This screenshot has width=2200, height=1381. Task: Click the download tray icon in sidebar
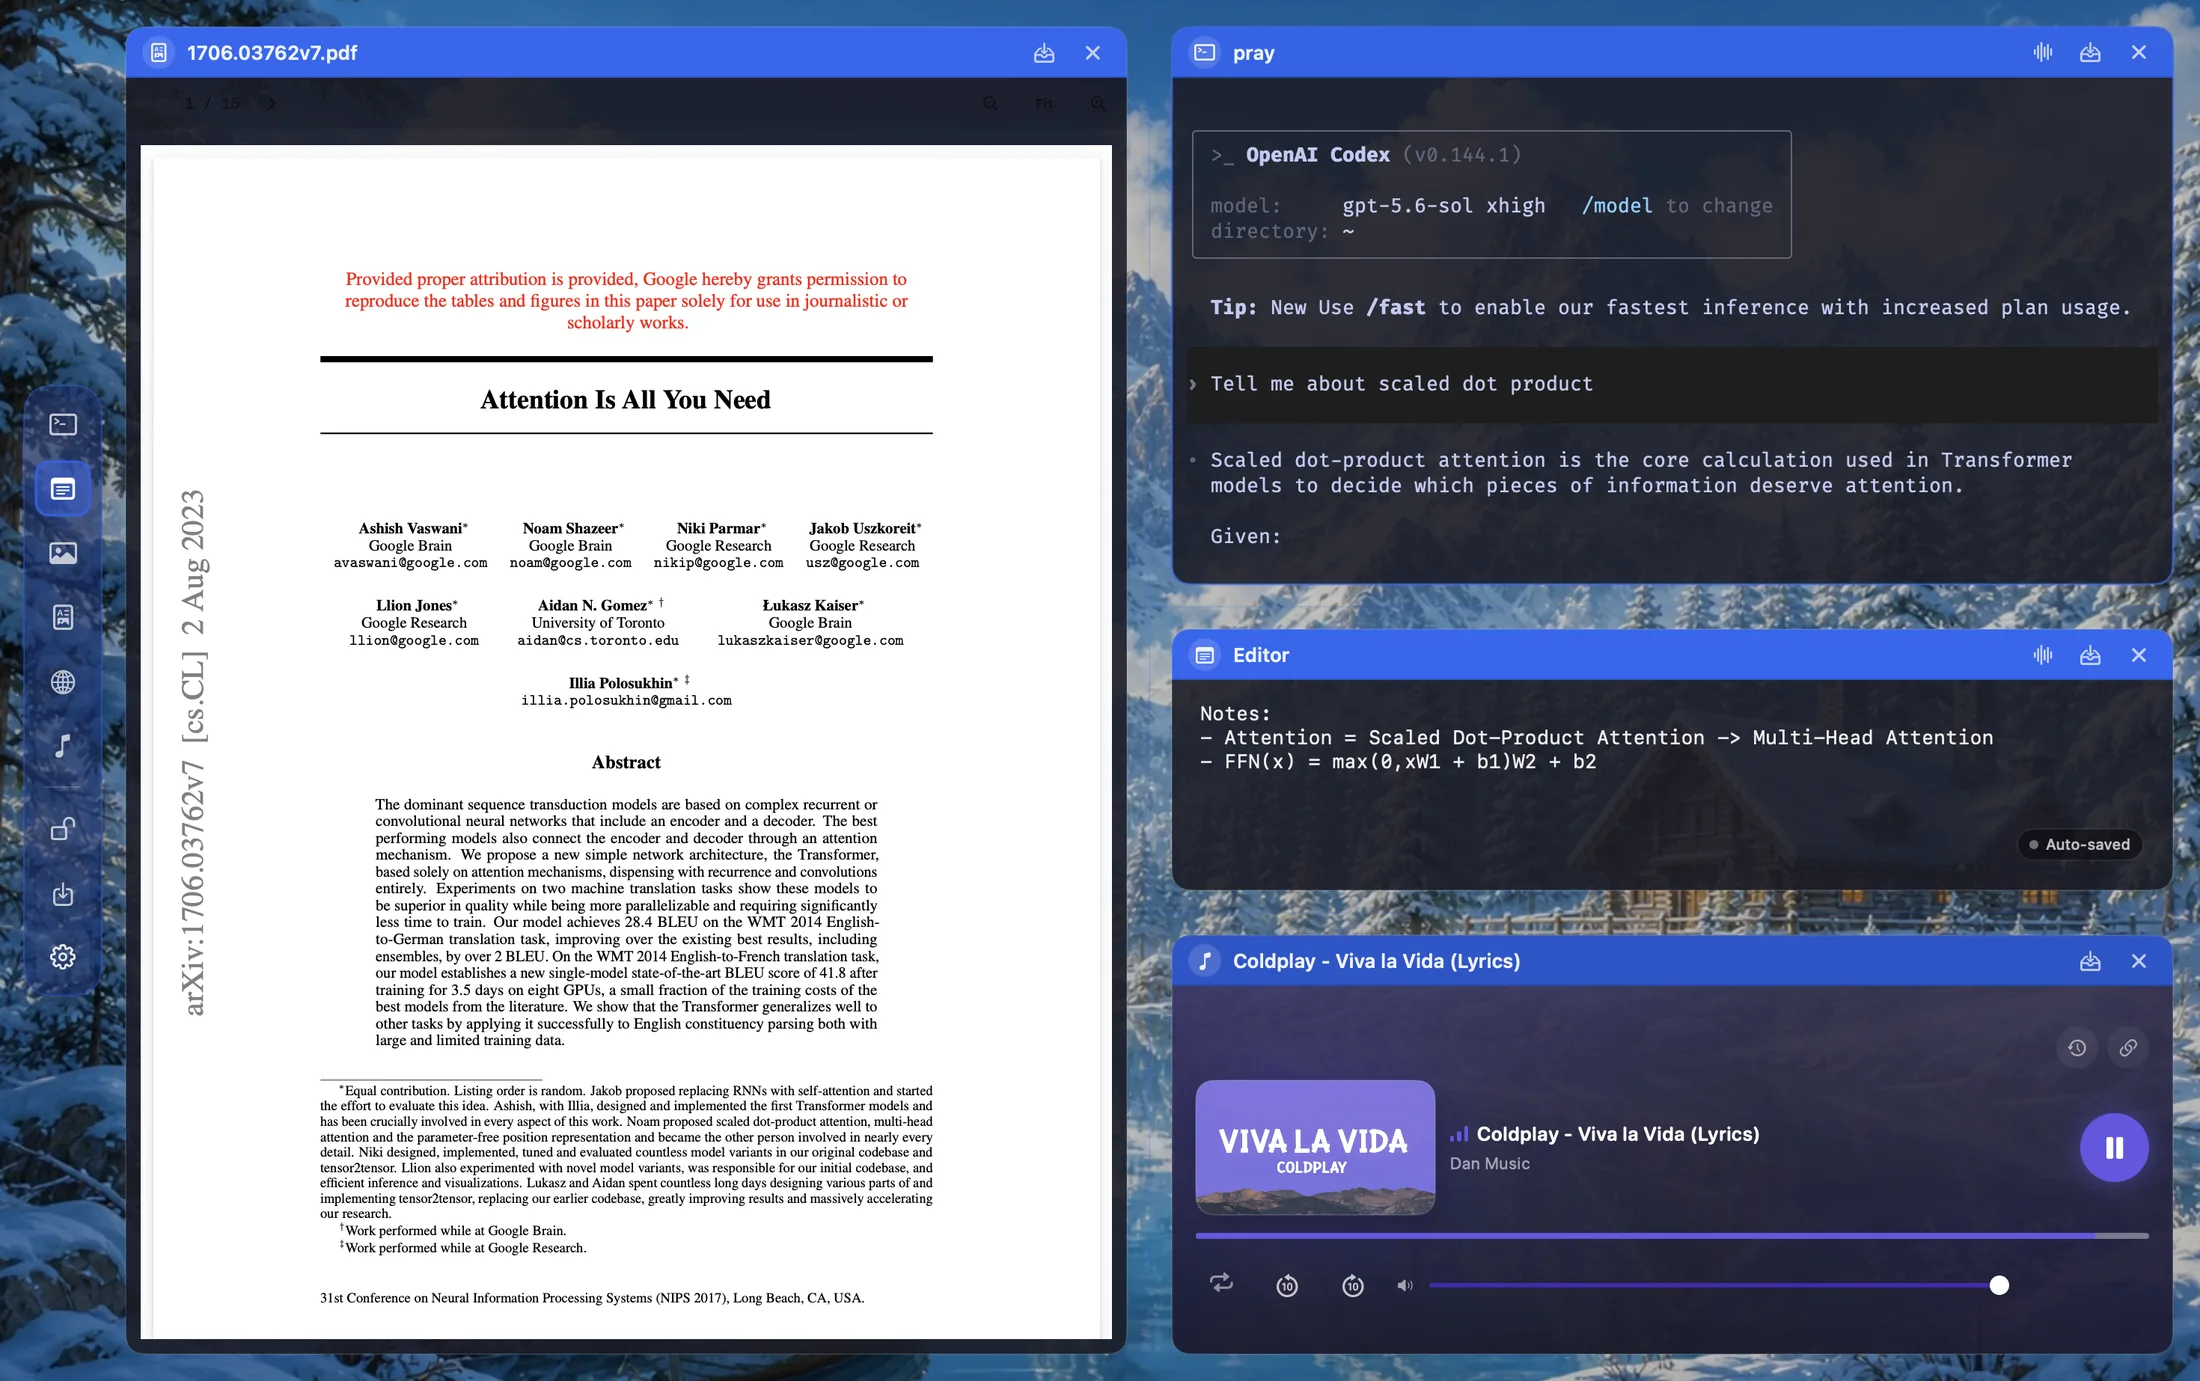tap(63, 893)
